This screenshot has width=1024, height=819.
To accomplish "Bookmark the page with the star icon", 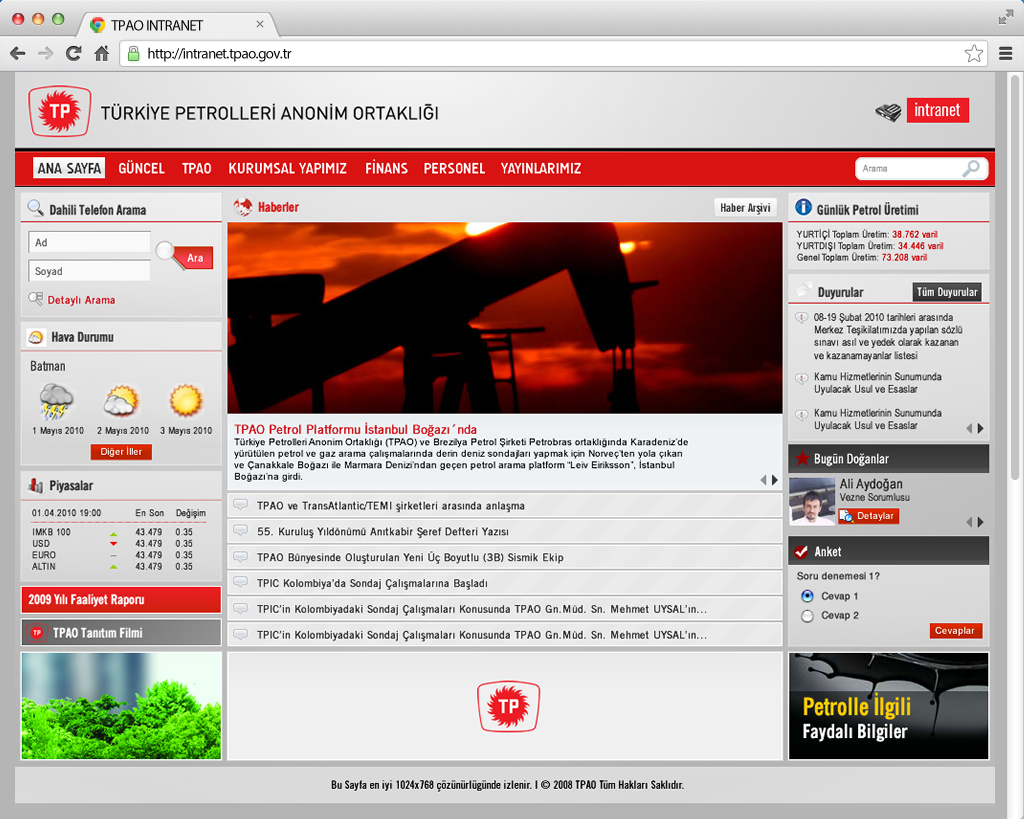I will tap(974, 54).
